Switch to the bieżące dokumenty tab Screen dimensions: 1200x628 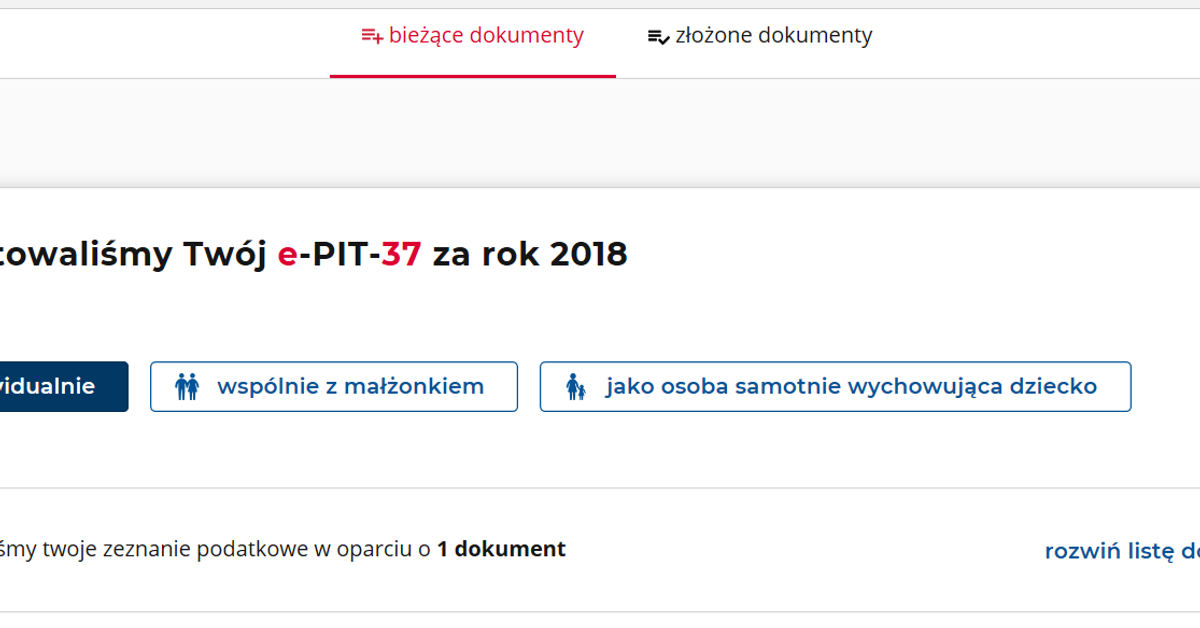point(472,36)
